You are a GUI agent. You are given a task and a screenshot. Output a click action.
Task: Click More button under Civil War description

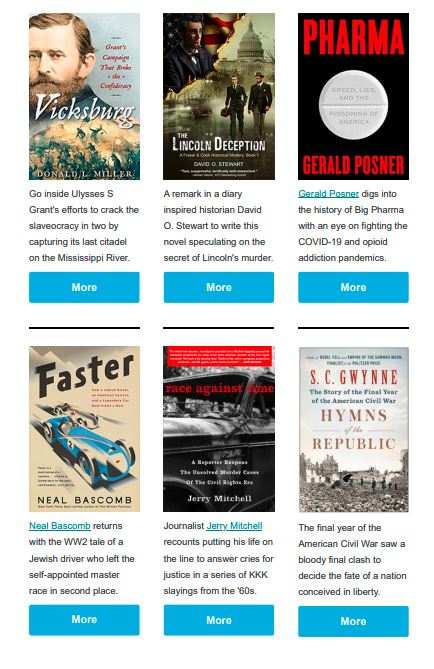(353, 621)
